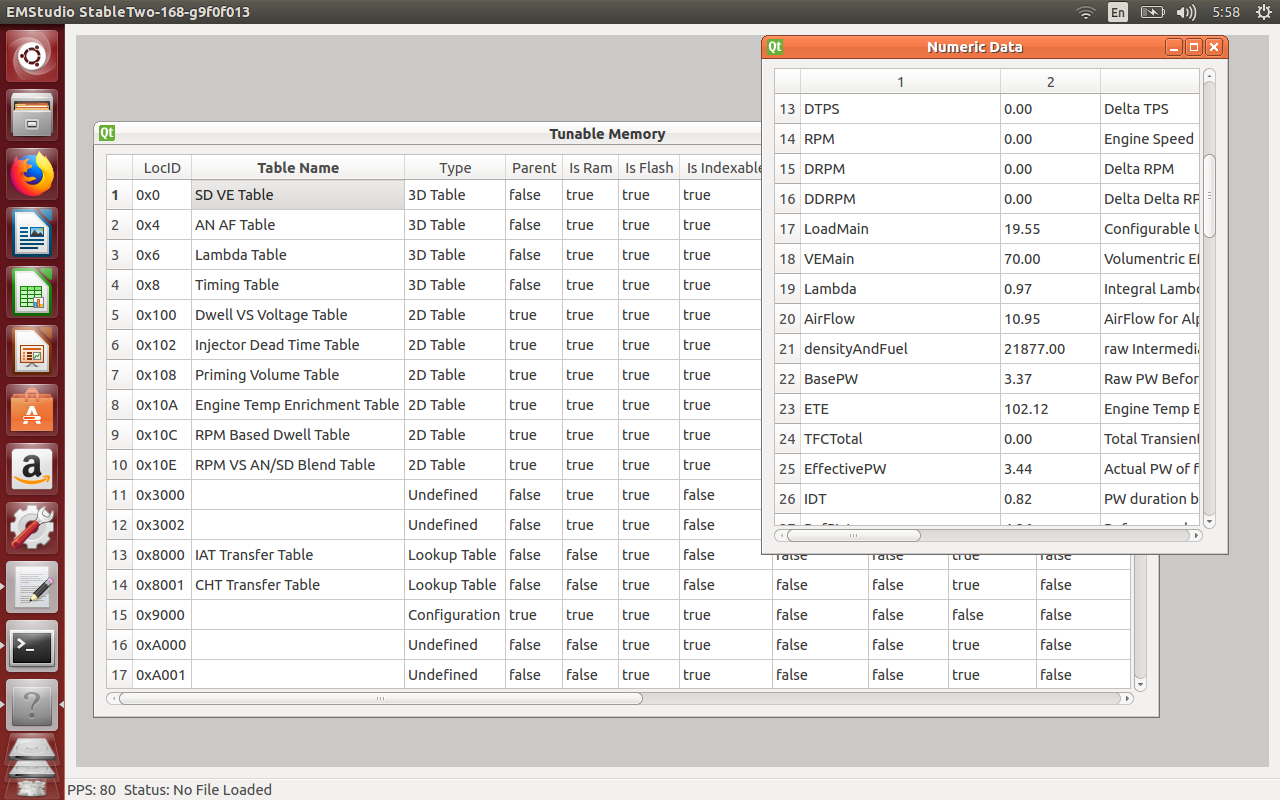Click the LocID column header

[x=162, y=168]
